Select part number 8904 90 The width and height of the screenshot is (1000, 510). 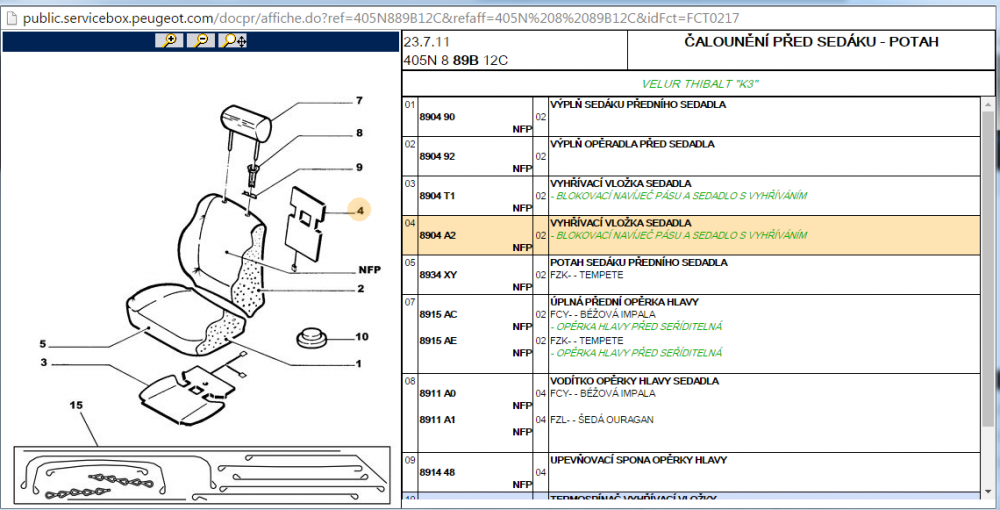pyautogui.click(x=437, y=117)
